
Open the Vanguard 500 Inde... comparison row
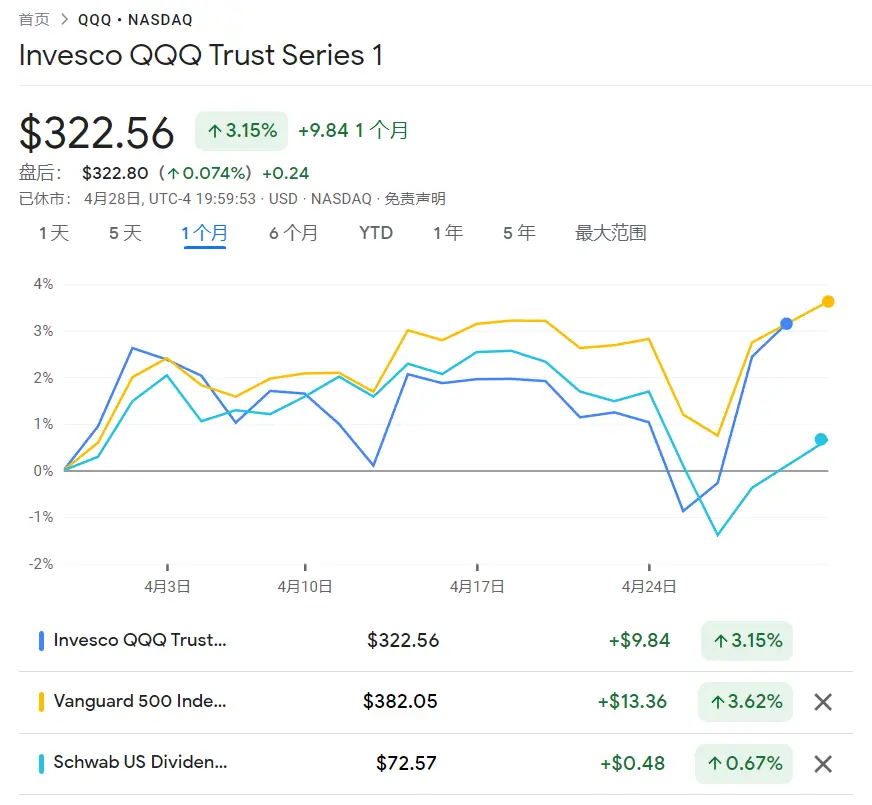coord(435,702)
